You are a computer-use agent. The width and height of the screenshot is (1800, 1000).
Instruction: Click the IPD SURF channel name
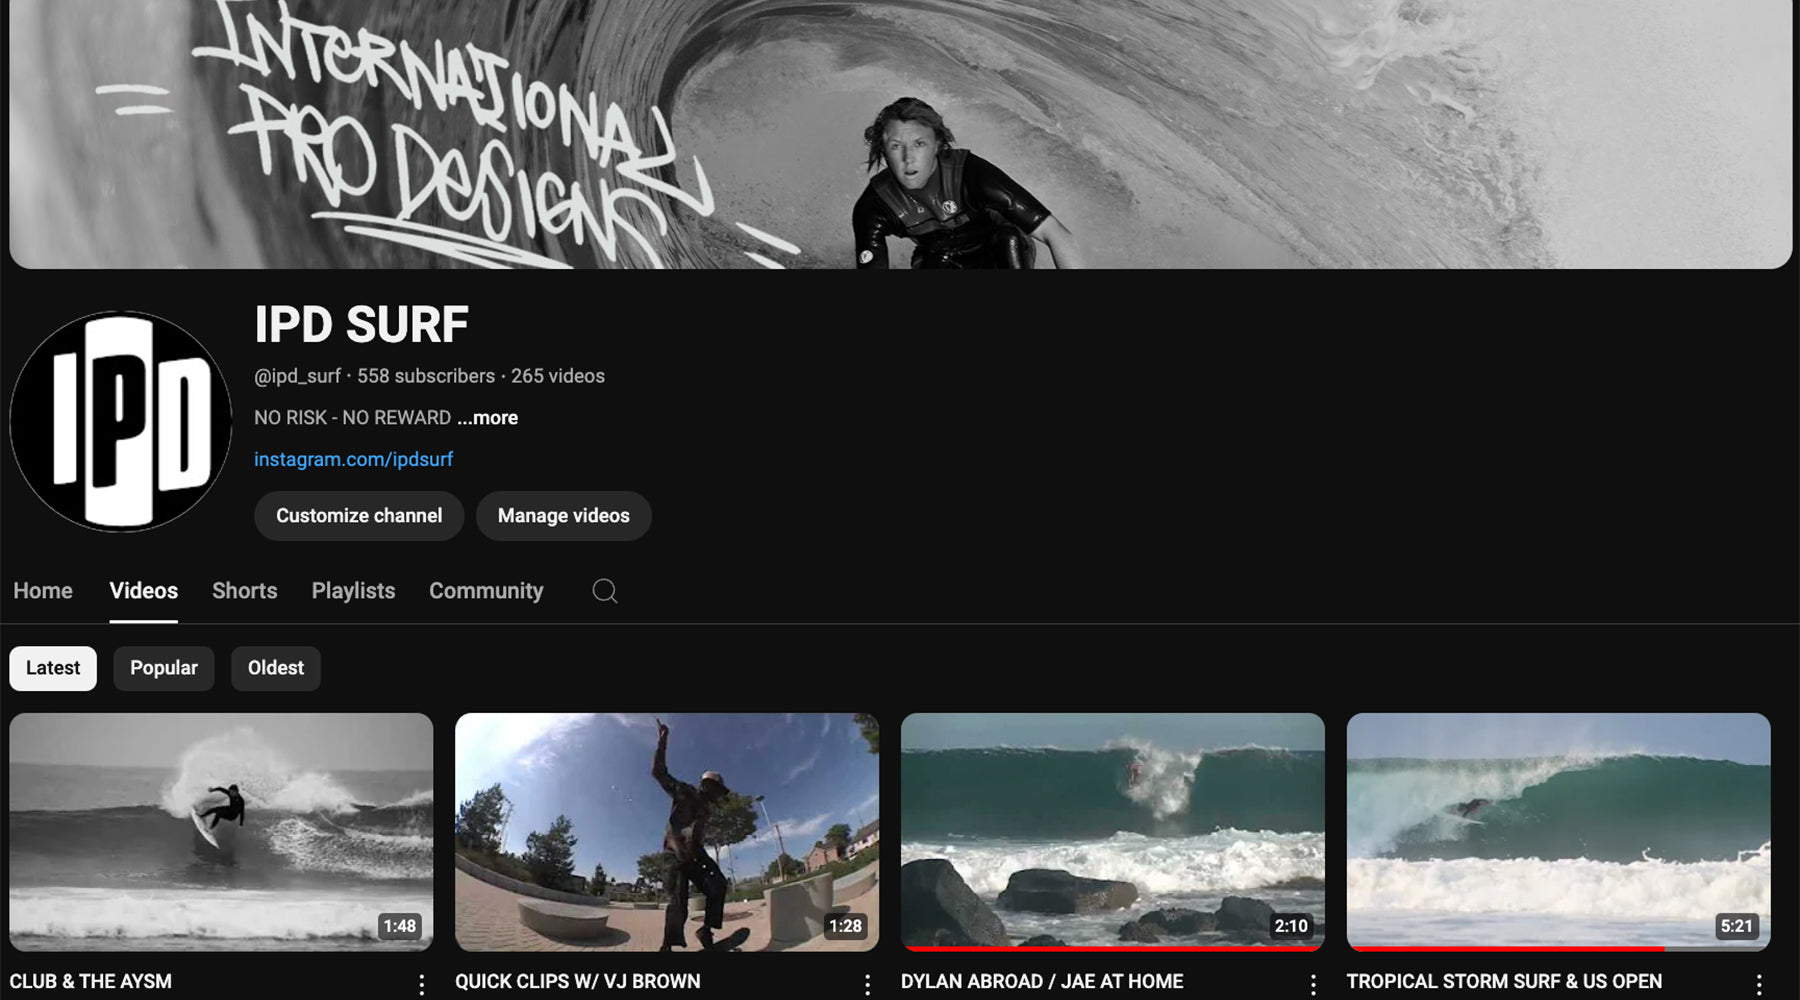[x=362, y=324]
